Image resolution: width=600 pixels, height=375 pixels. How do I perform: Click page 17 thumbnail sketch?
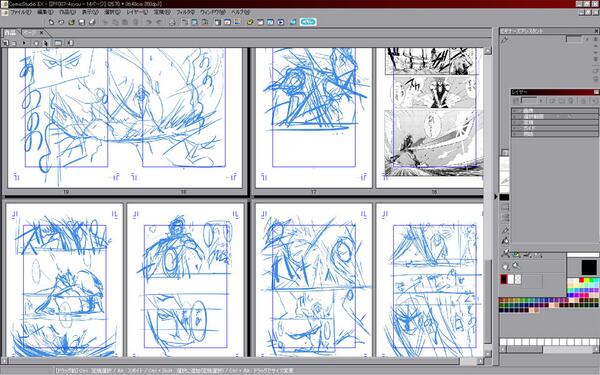click(x=314, y=118)
